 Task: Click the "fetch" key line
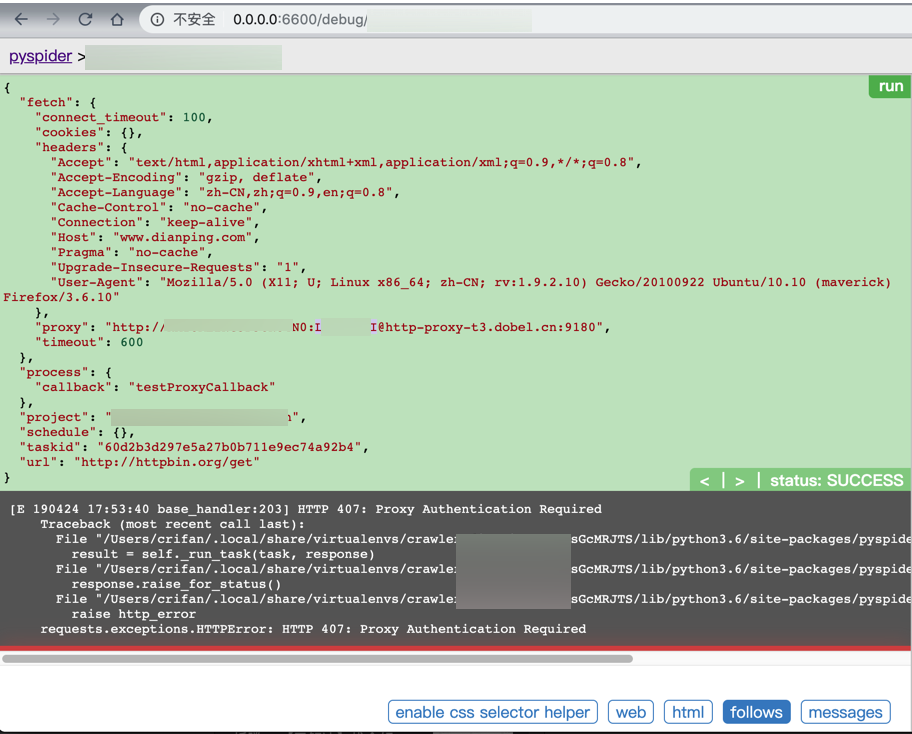[58, 102]
